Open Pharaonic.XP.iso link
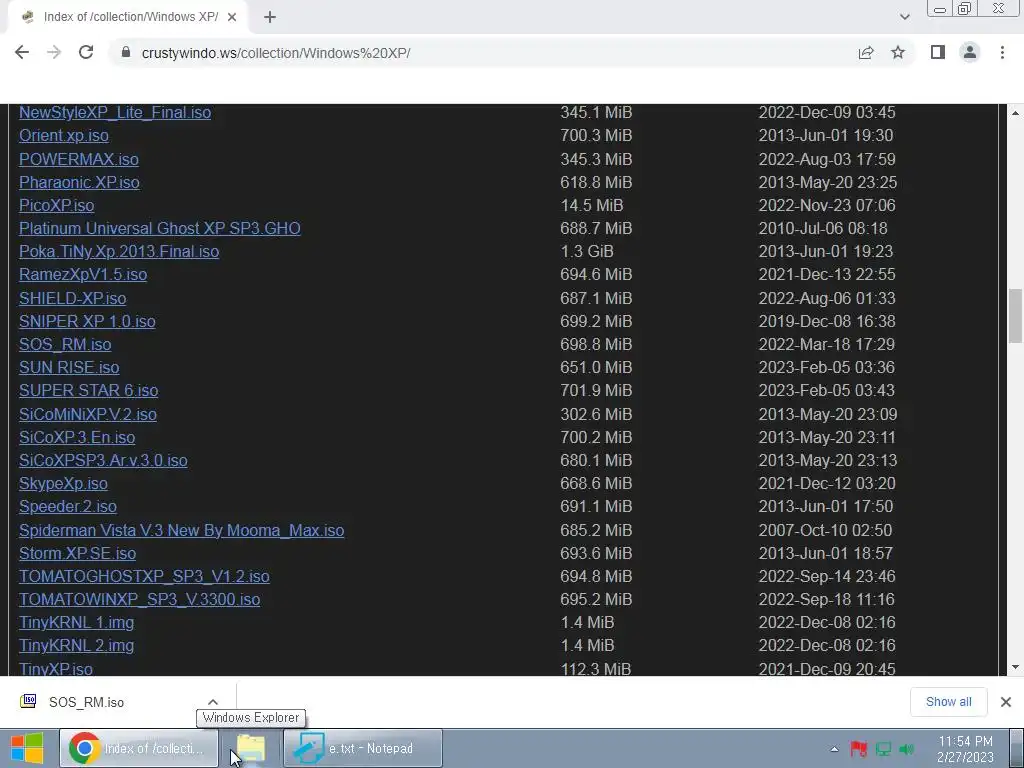 tap(79, 182)
